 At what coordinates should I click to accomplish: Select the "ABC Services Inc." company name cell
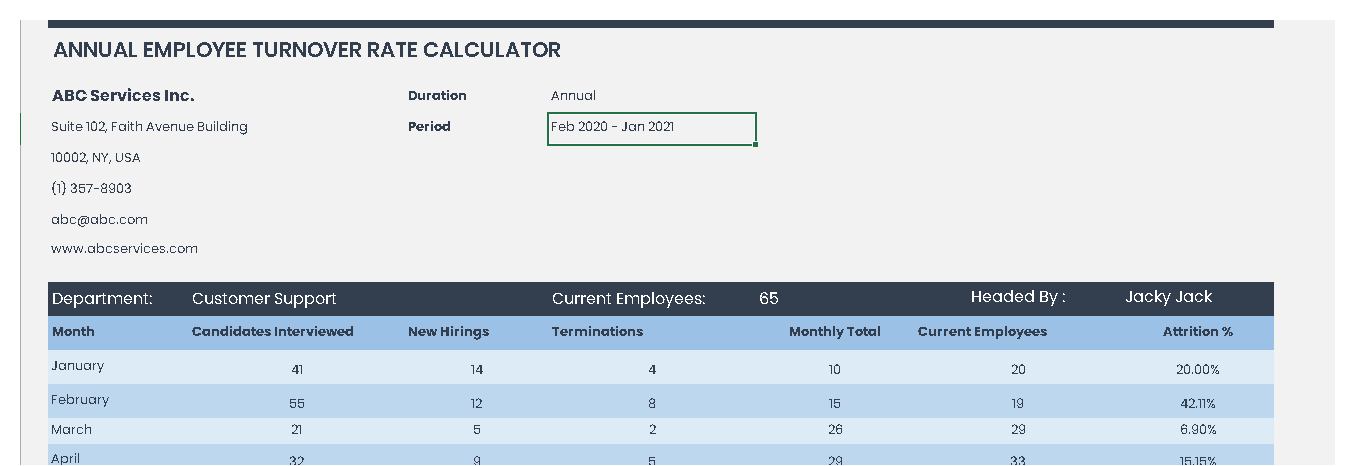(x=123, y=96)
